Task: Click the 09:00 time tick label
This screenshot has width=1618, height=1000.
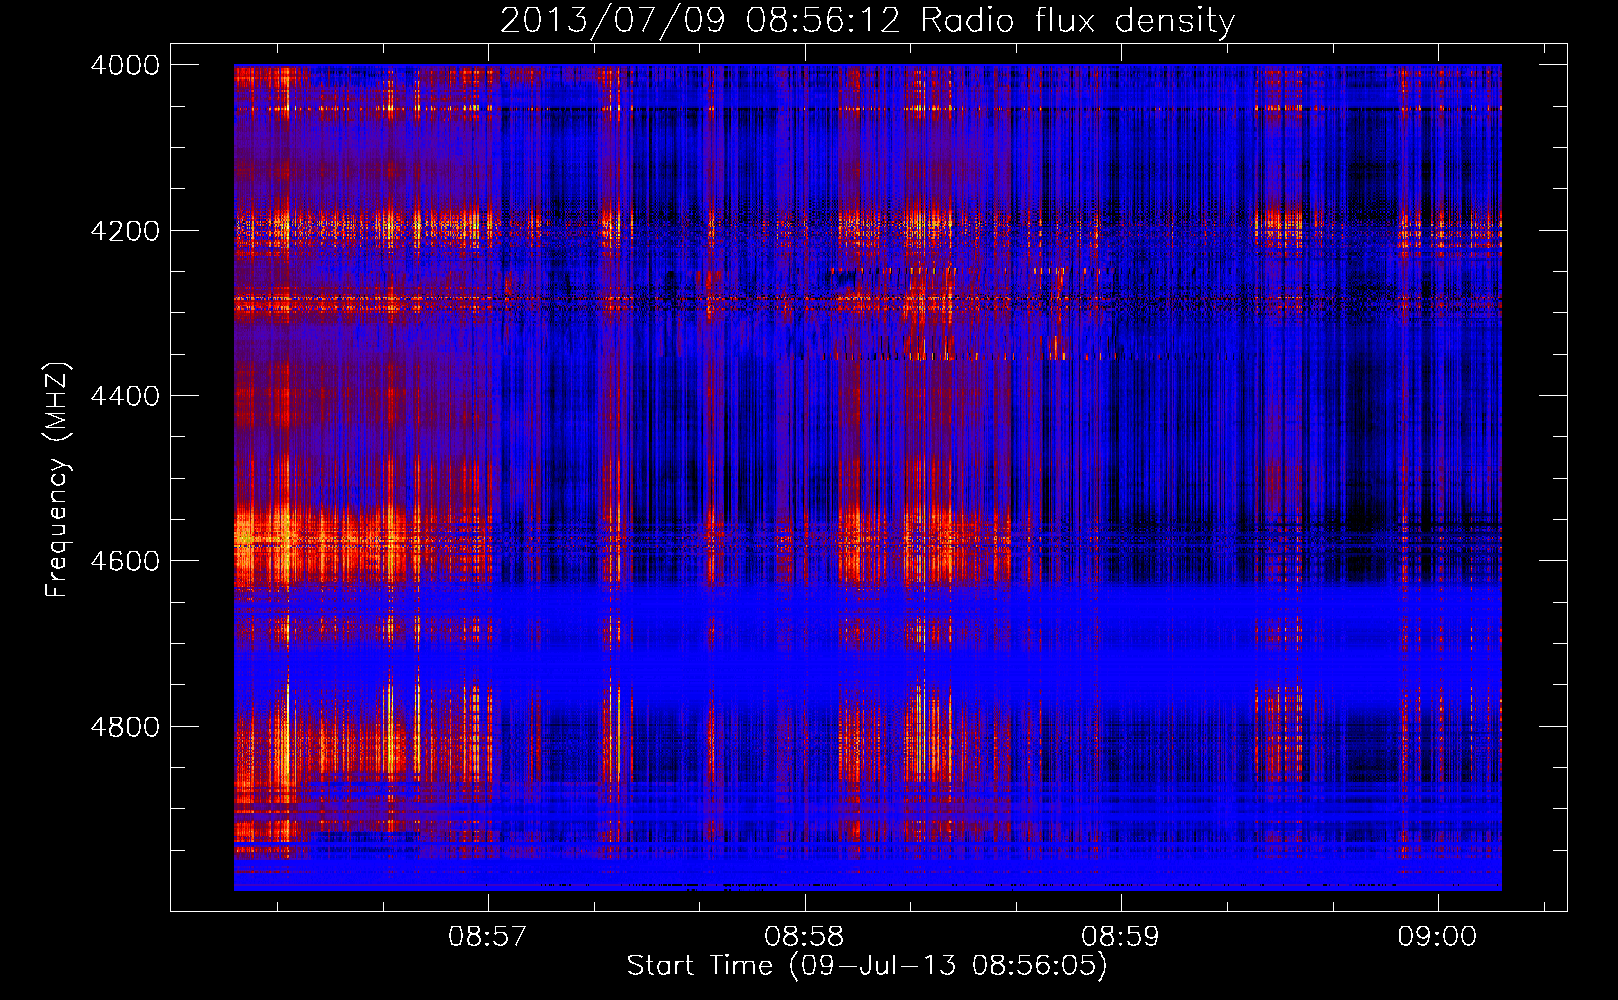Action: [x=1437, y=936]
